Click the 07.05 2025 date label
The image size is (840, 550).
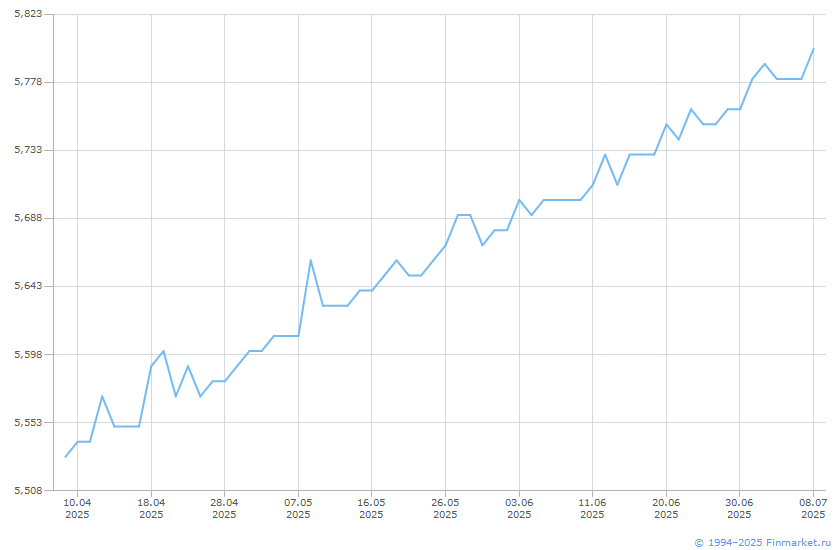[298, 509]
